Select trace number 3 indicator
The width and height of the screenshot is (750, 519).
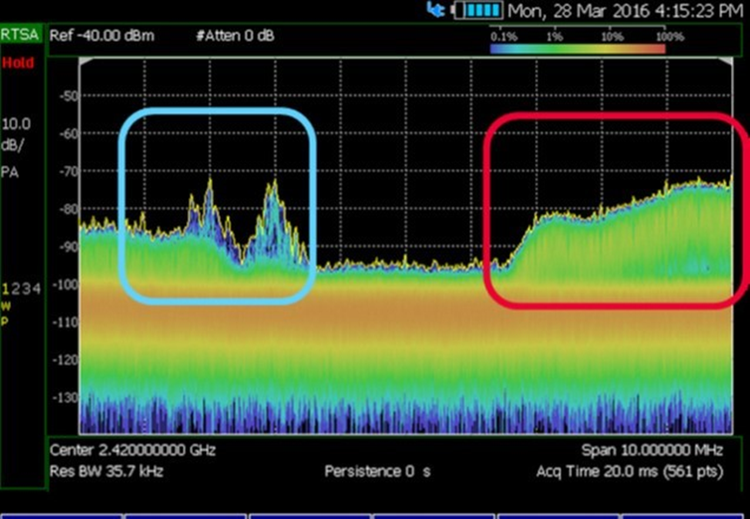pos(27,289)
